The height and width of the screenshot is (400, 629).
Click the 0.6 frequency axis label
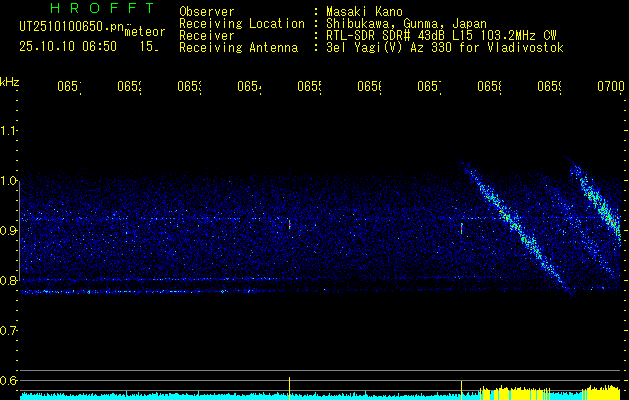(8, 380)
